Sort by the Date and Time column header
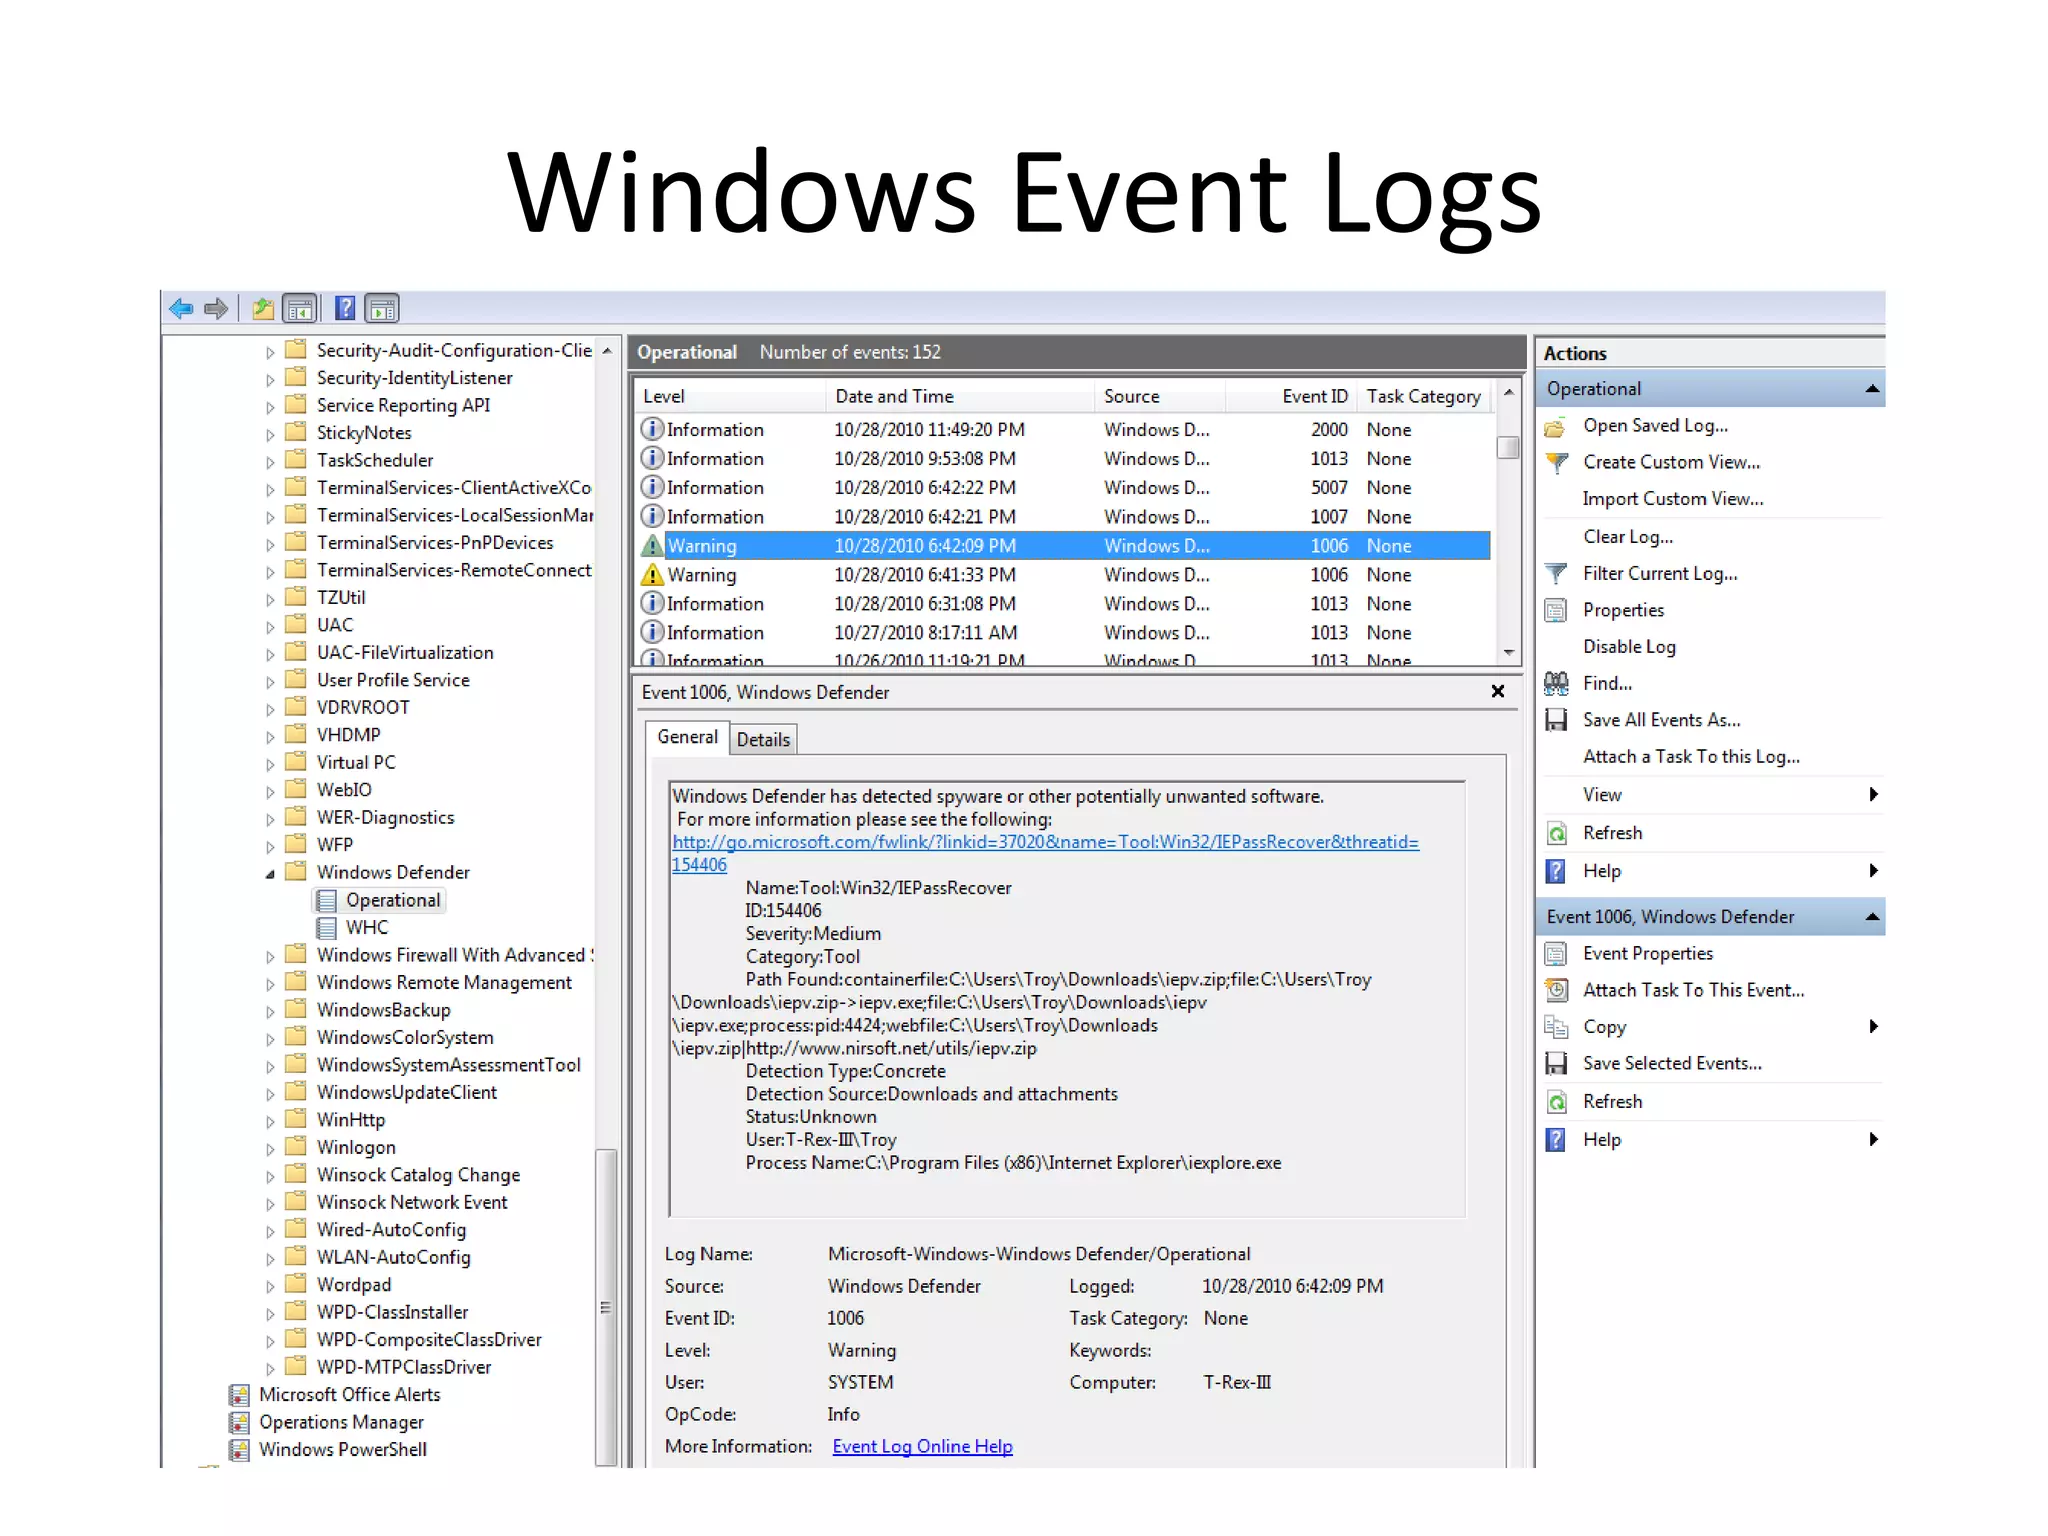This screenshot has height=1536, width=2048. [960, 396]
